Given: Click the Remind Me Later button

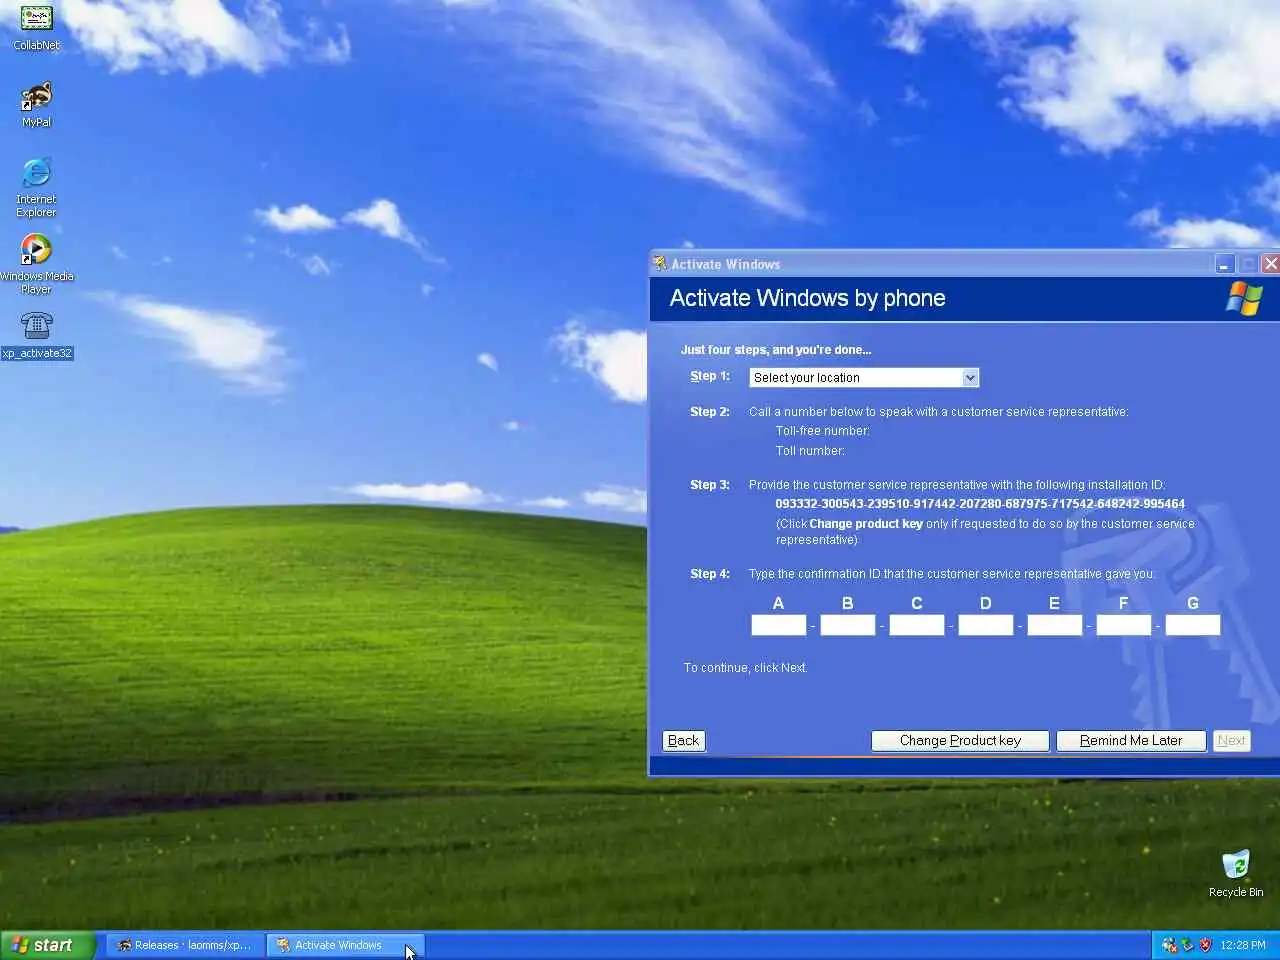Looking at the screenshot, I should point(1131,741).
